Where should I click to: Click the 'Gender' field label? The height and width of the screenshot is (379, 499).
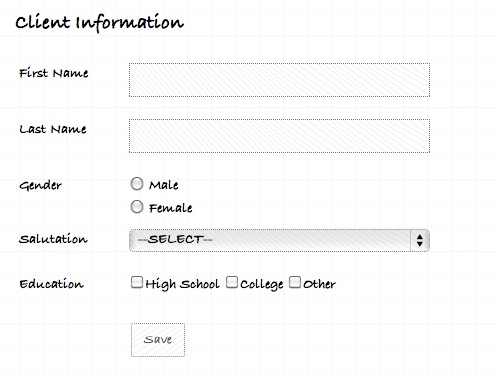tap(40, 186)
